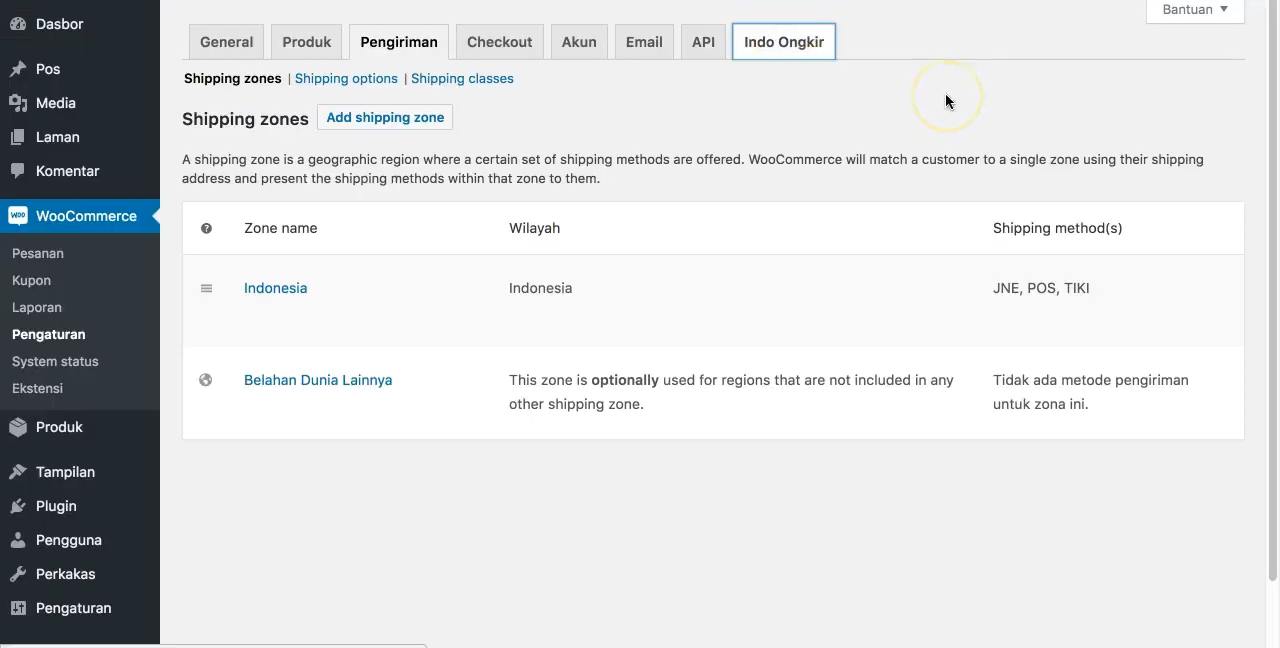Click the Add shipping zone button

(385, 117)
